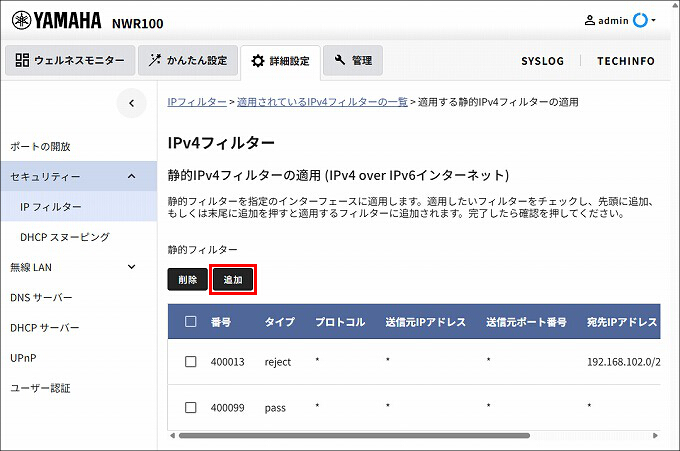Click the YAMAHA tuning fork logo icon
The height and width of the screenshot is (451, 680).
(x=21, y=20)
